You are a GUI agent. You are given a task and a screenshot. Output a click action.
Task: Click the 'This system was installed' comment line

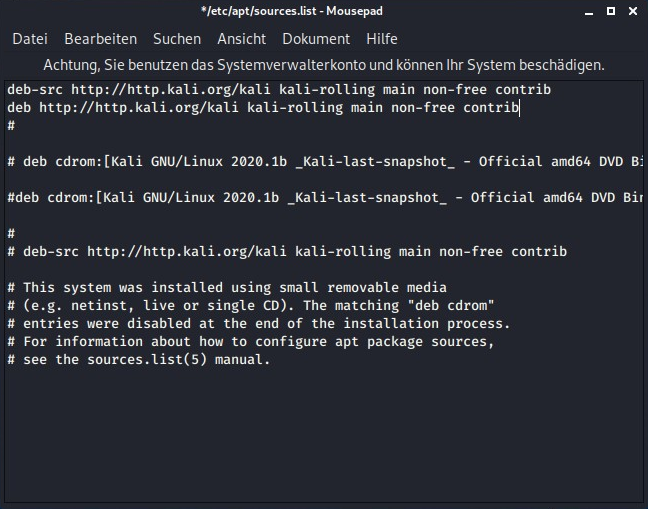coord(226,288)
